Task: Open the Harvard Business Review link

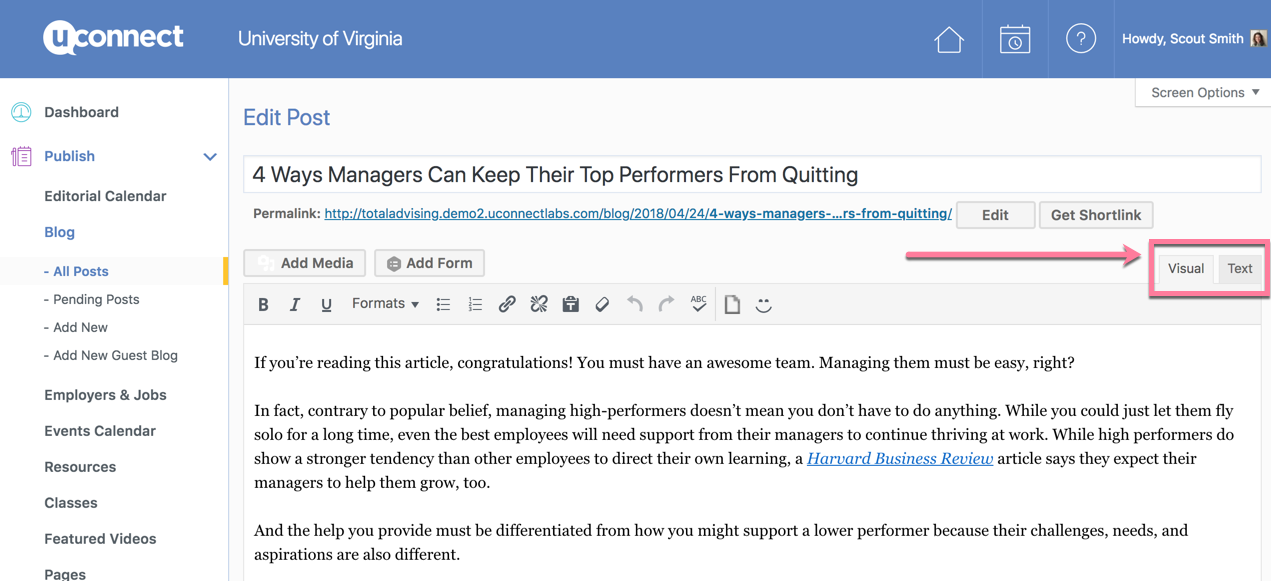Action: 900,459
